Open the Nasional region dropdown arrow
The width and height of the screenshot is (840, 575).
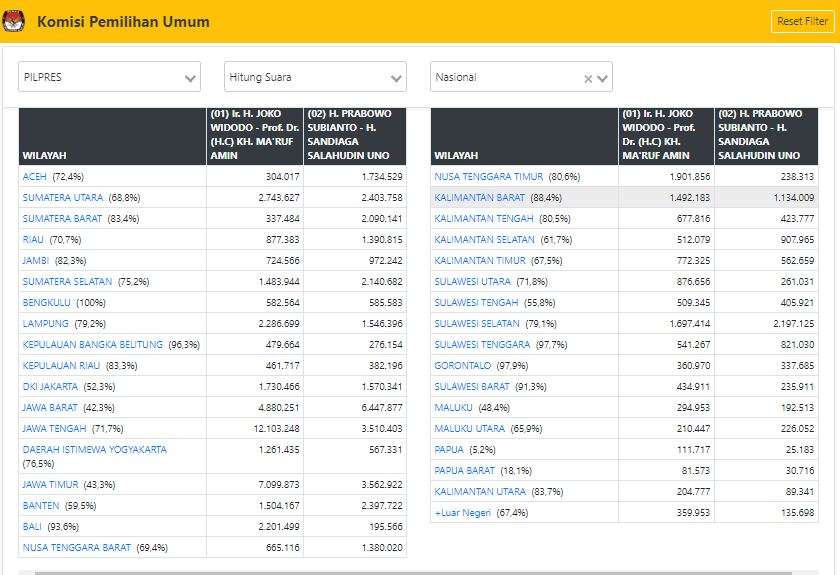603,78
